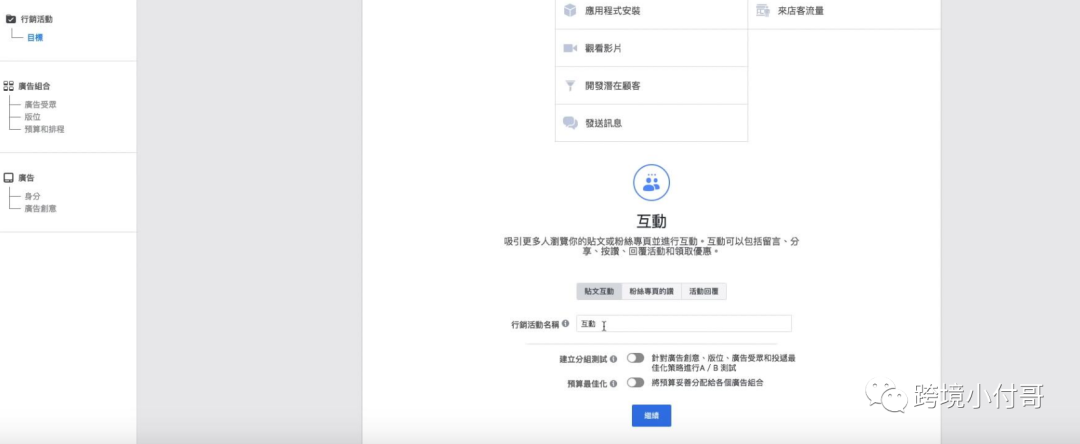Click the messages chat bubble icon
This screenshot has width=1080, height=444.
tap(570, 123)
